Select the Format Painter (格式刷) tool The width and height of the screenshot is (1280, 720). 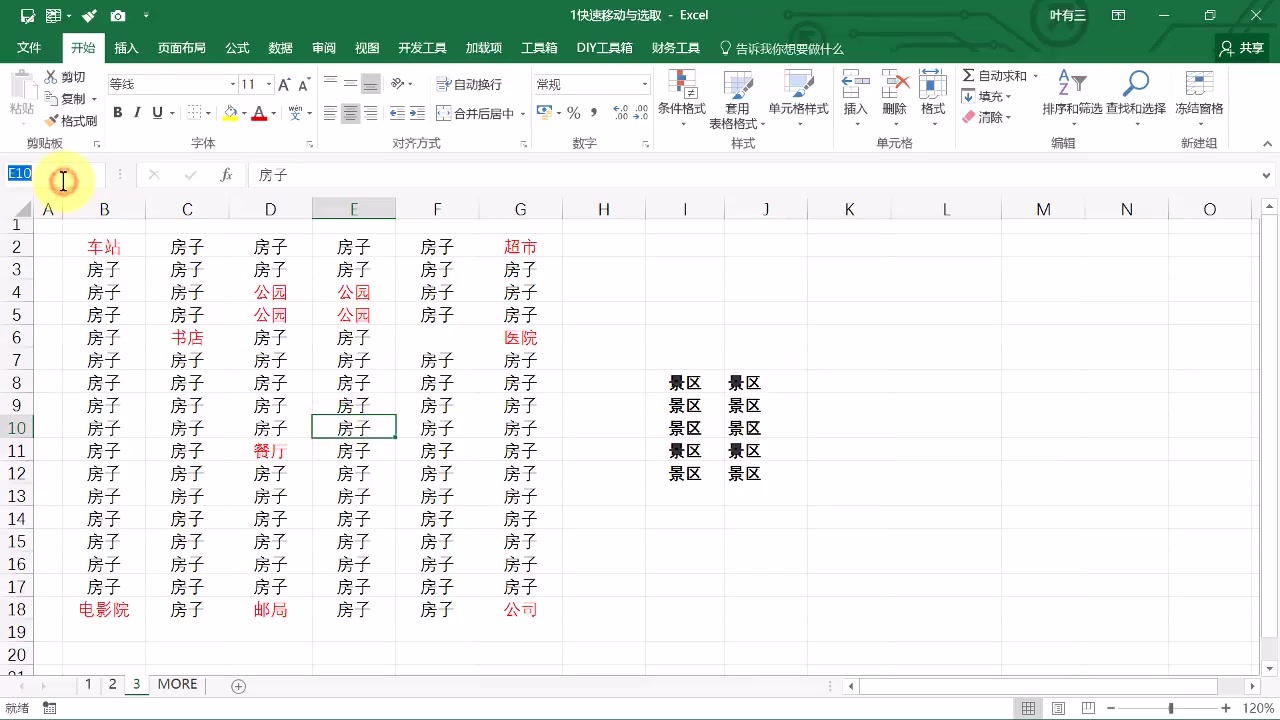coord(71,121)
